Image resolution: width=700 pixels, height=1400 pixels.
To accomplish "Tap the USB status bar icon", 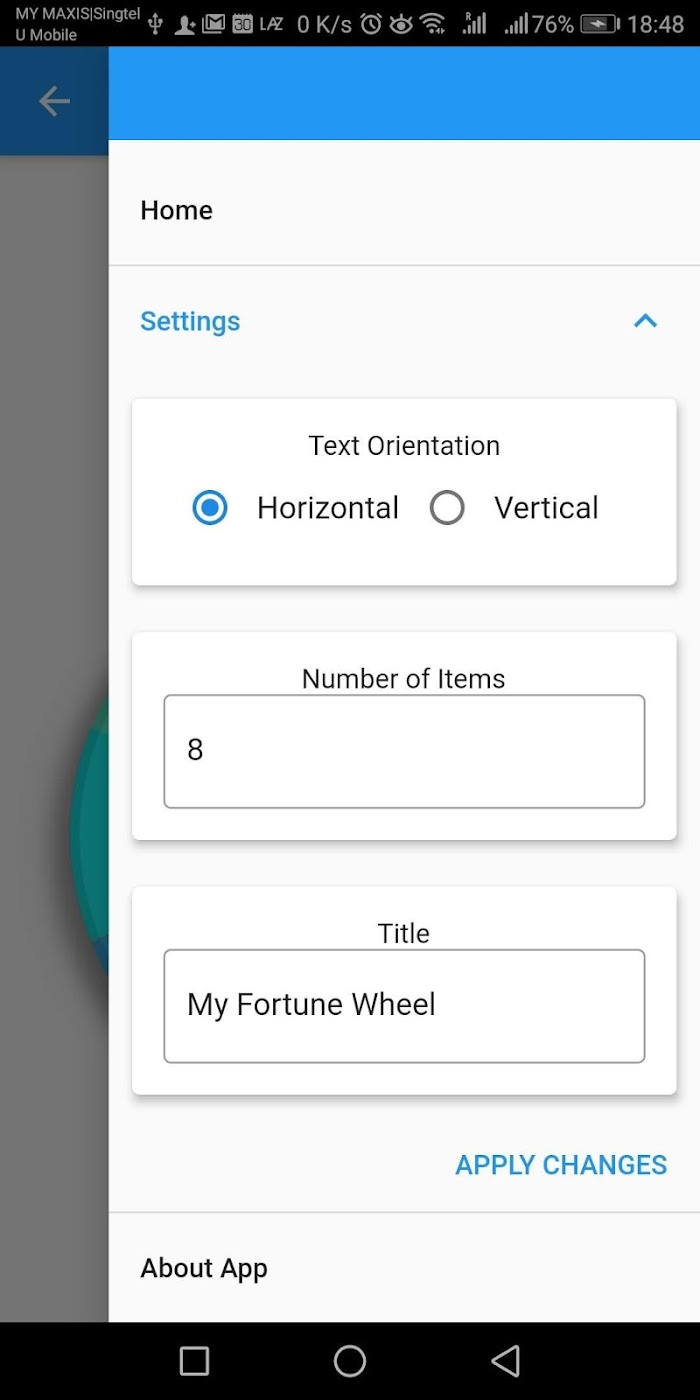I will point(155,24).
